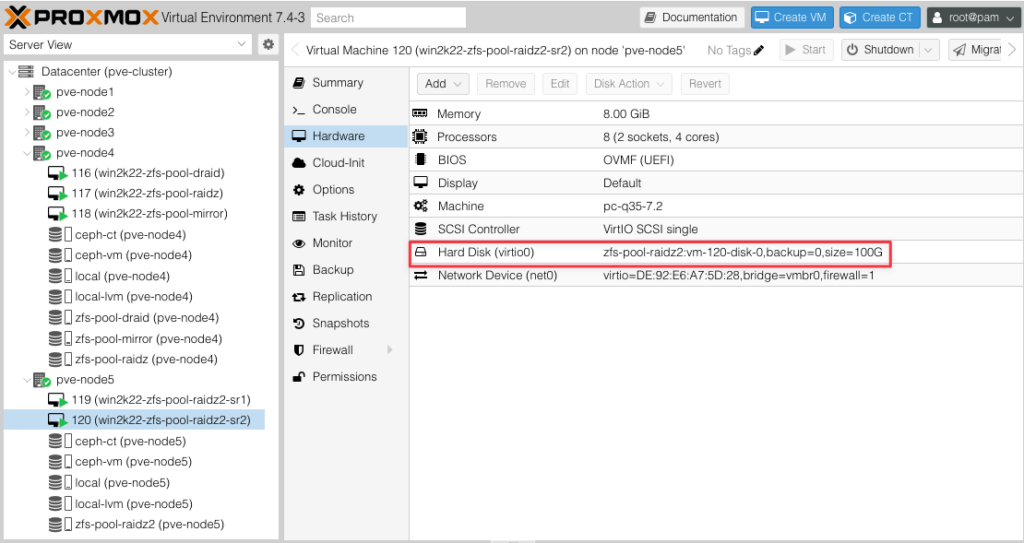Open the Server View dropdown
The image size is (1024, 543).
pos(242,44)
